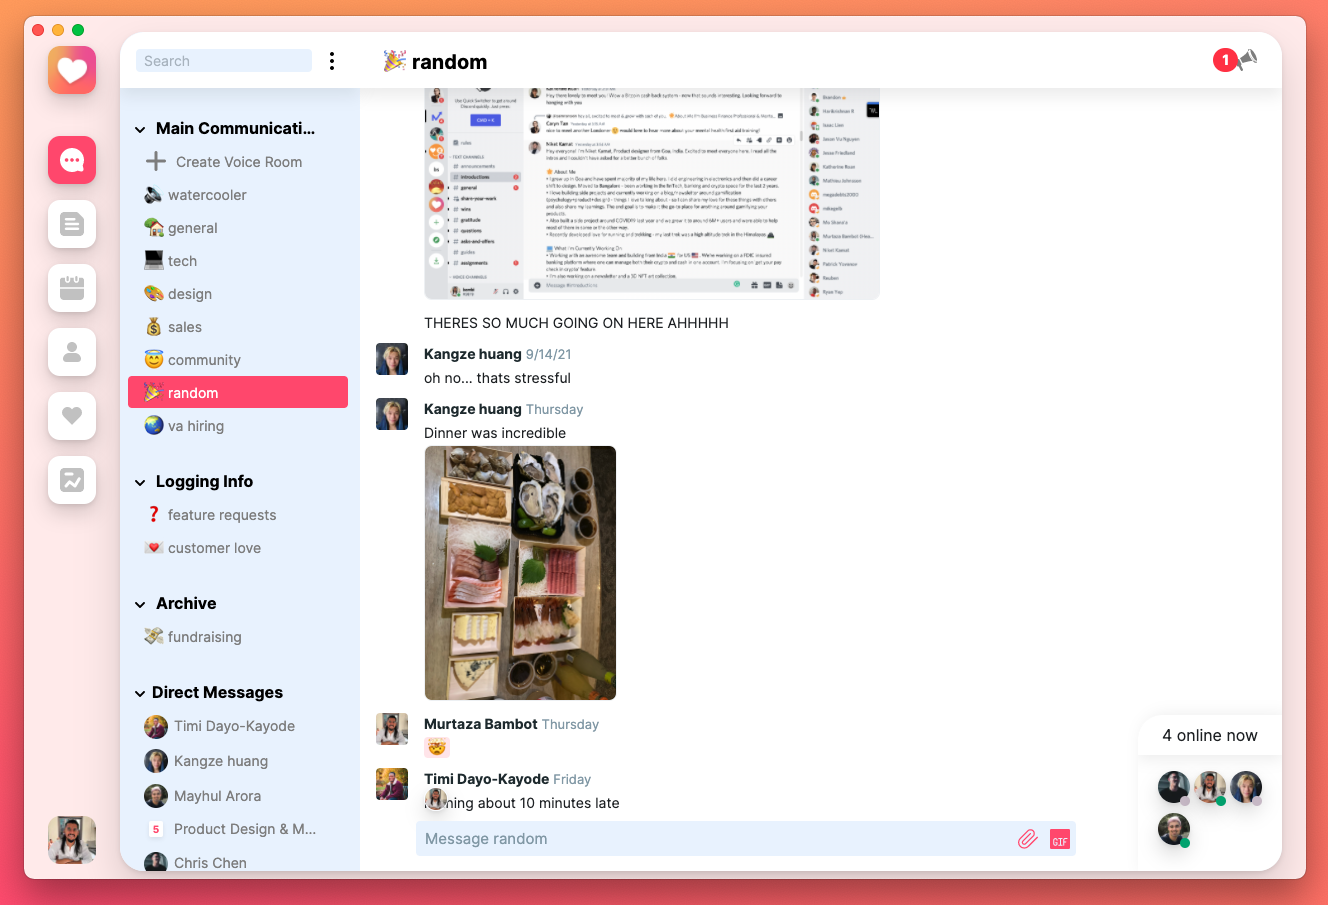The image size is (1328, 905).
Task: Click Timi Dayo-Kayode's avatar in chat
Action: click(x=392, y=784)
